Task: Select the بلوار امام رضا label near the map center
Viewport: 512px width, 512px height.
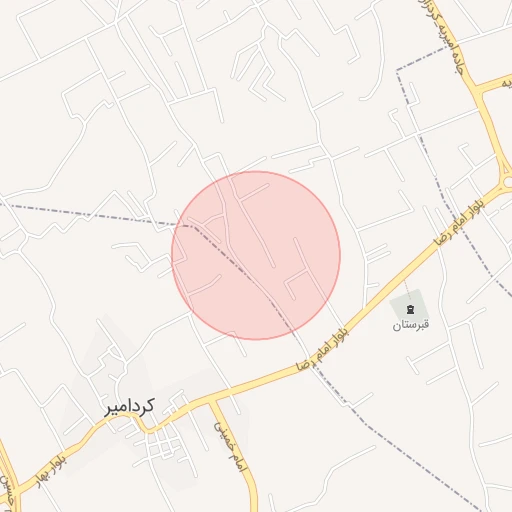Action: 322,349
